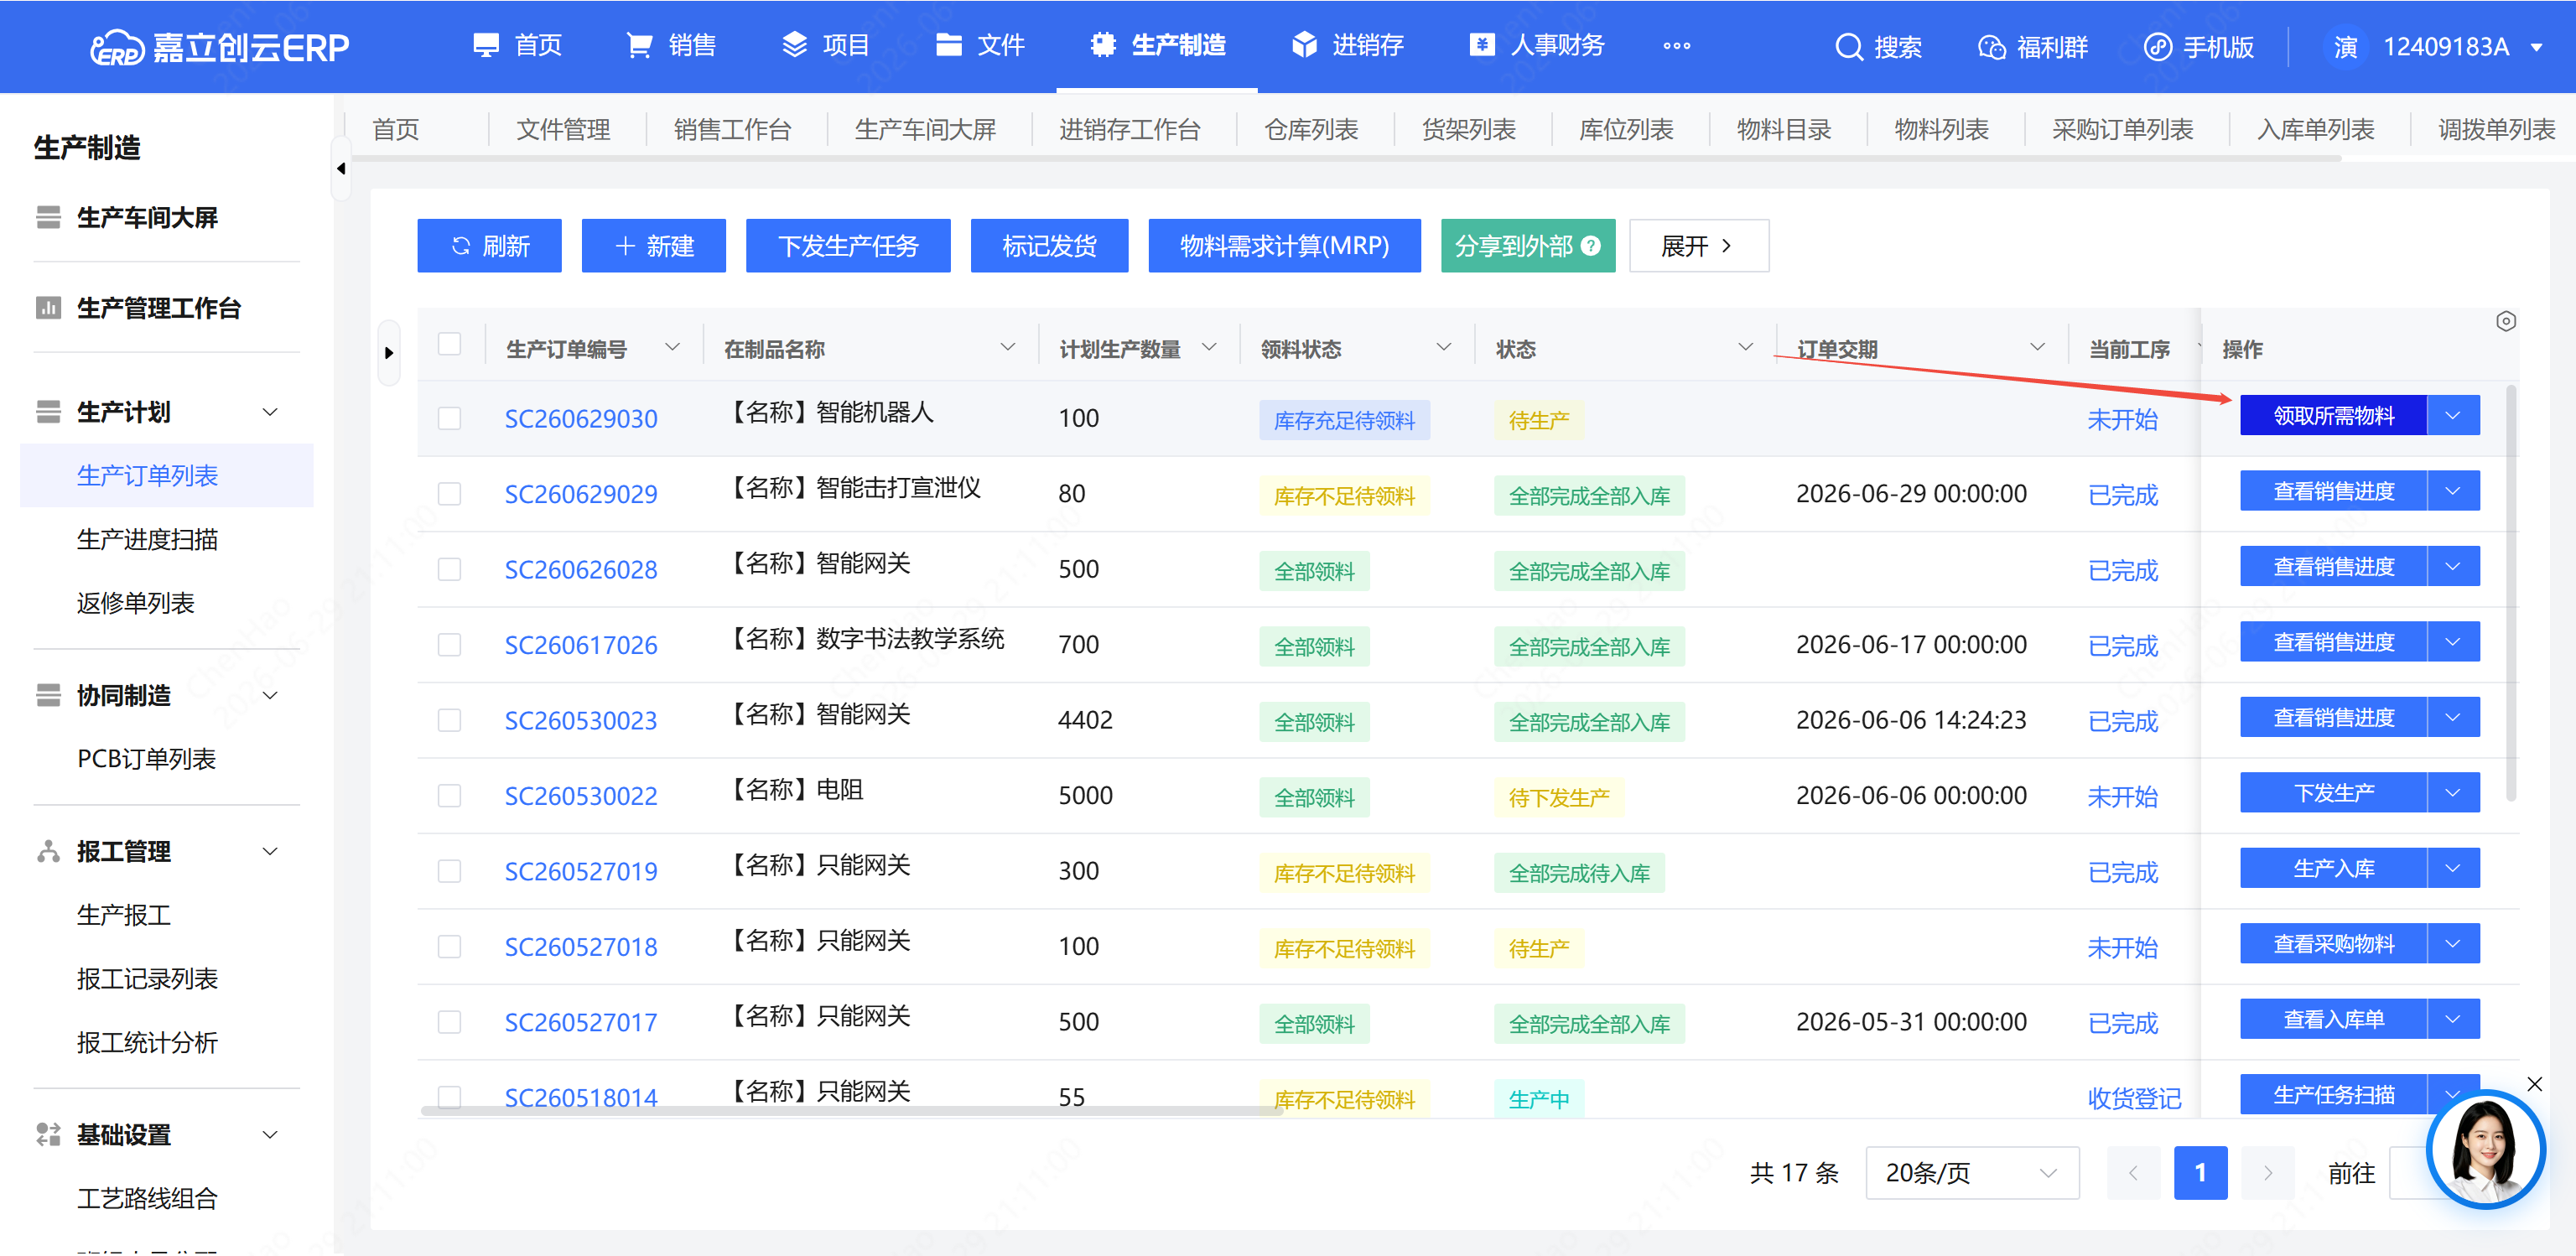Open the 人事财务 icon
This screenshot has height=1256, width=2576.
pyautogui.click(x=1482, y=45)
